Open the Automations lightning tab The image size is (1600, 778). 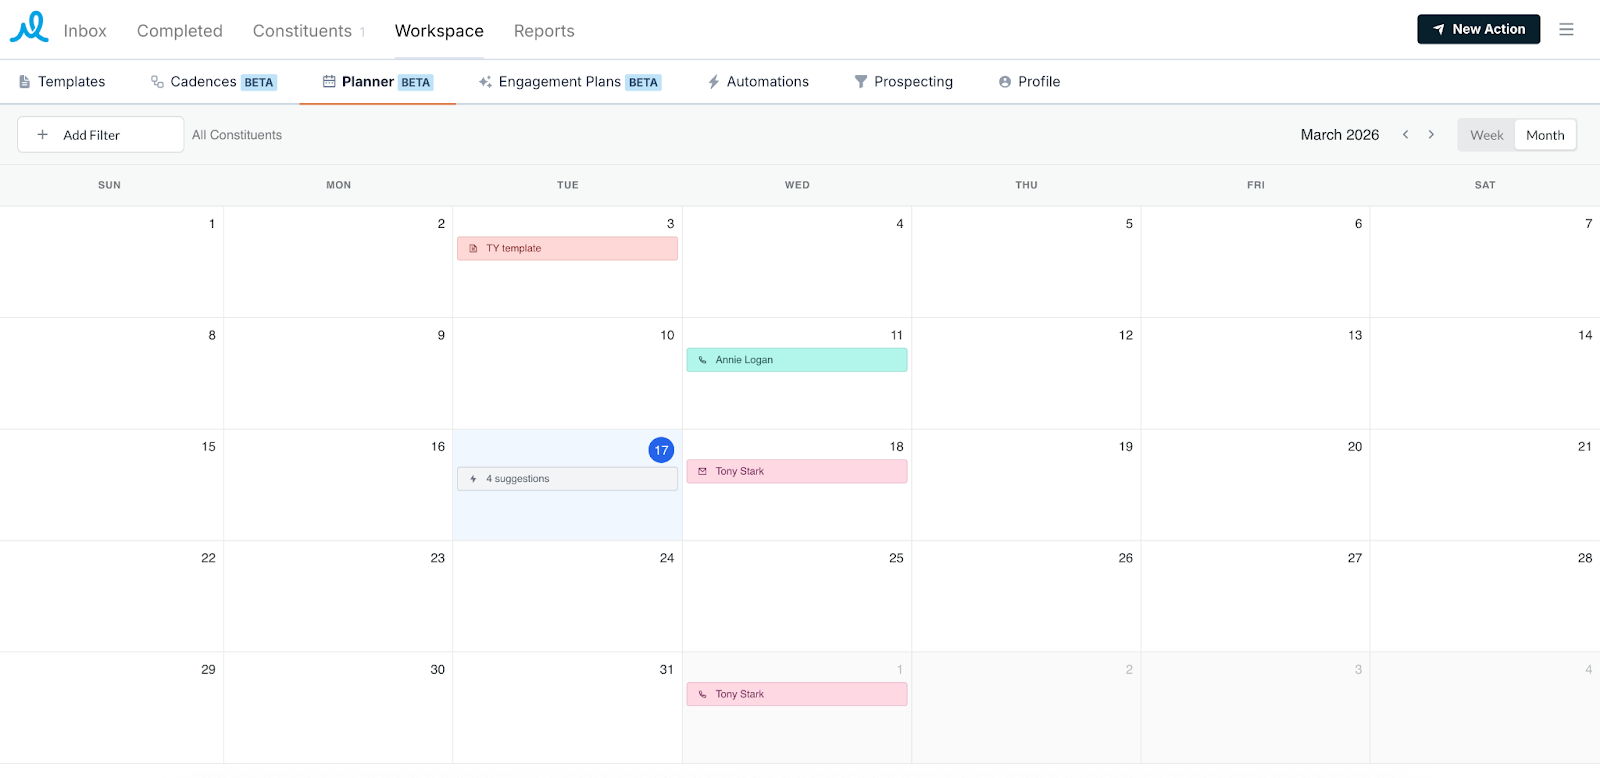(758, 82)
